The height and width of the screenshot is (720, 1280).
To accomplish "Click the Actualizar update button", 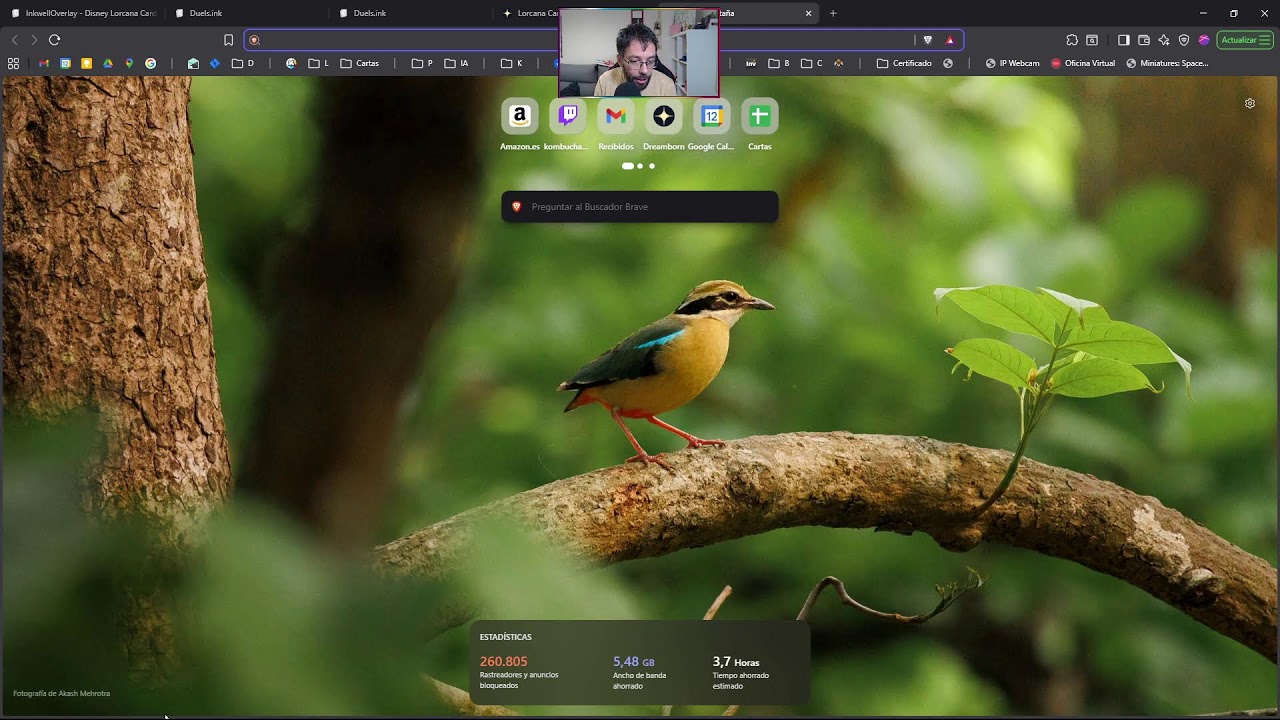I will tap(1245, 40).
